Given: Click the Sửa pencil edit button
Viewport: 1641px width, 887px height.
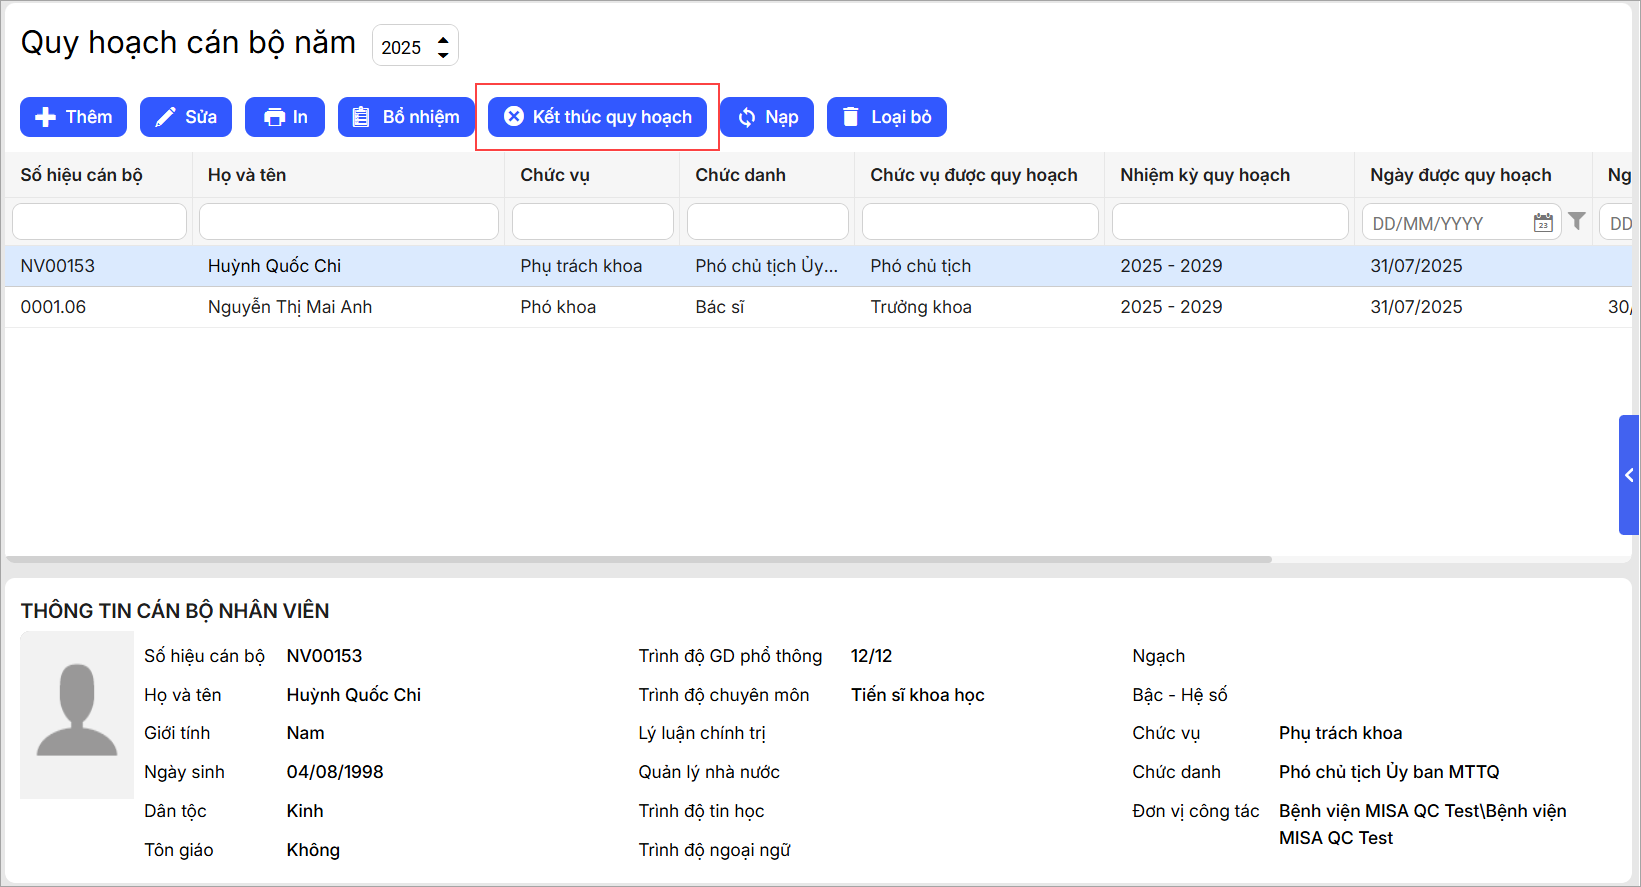Looking at the screenshot, I should [x=186, y=117].
